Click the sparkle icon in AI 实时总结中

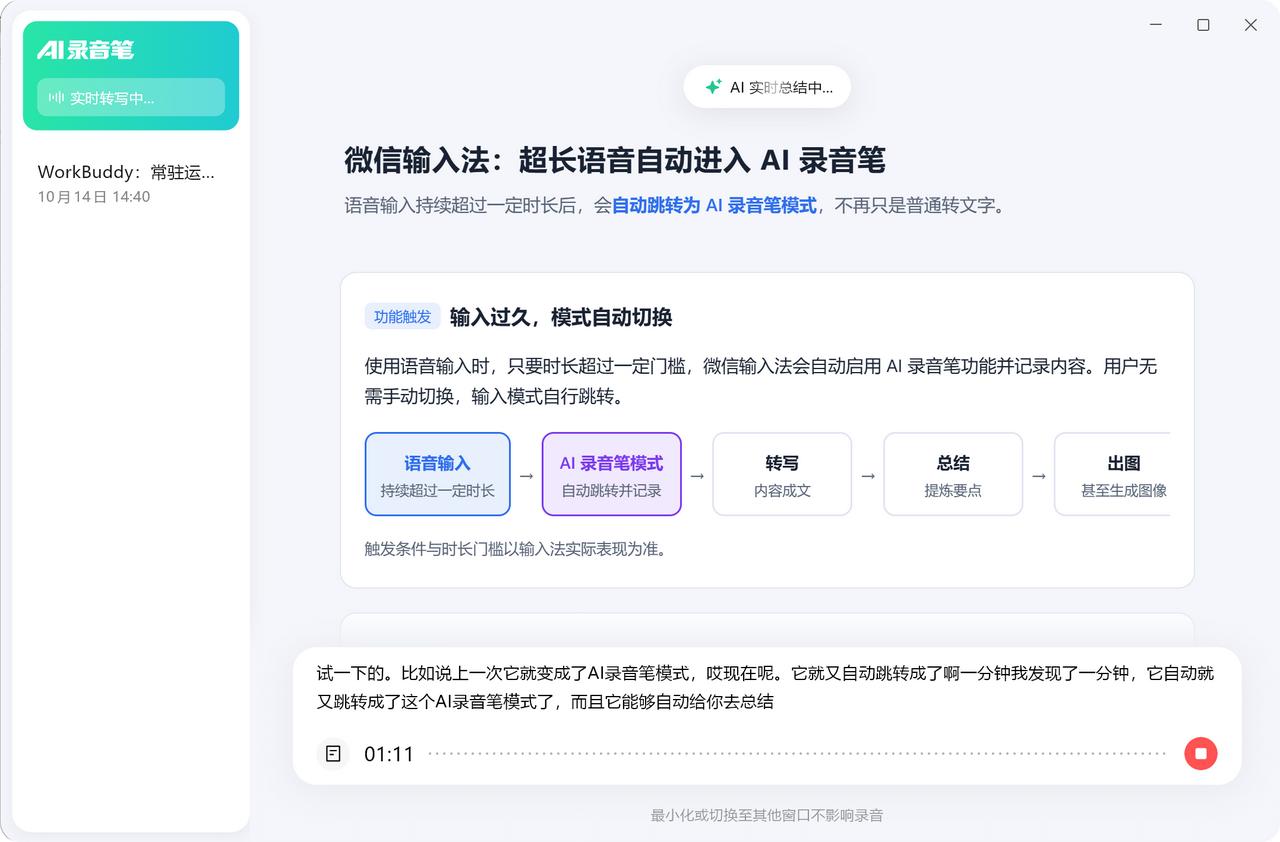pos(713,87)
